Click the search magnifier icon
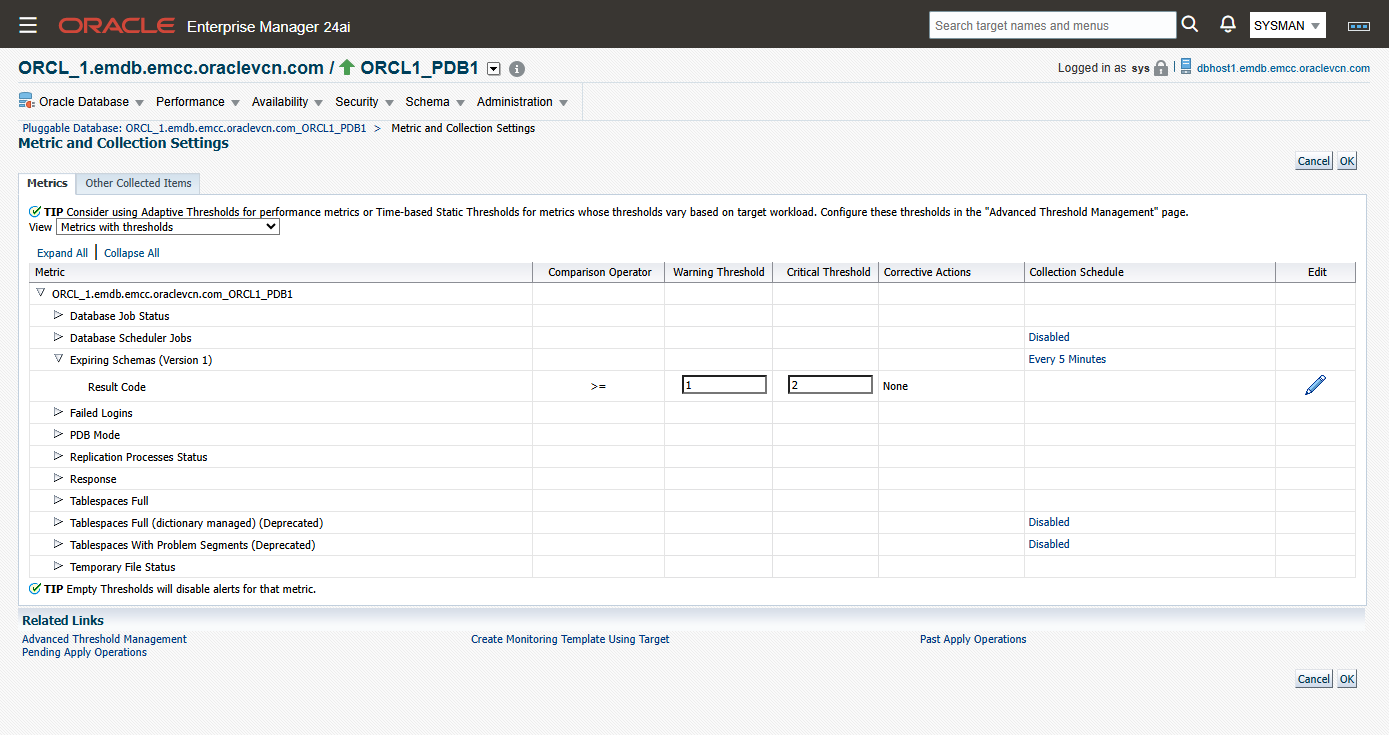Screen dimensions: 1389x735 pos(1190,24)
